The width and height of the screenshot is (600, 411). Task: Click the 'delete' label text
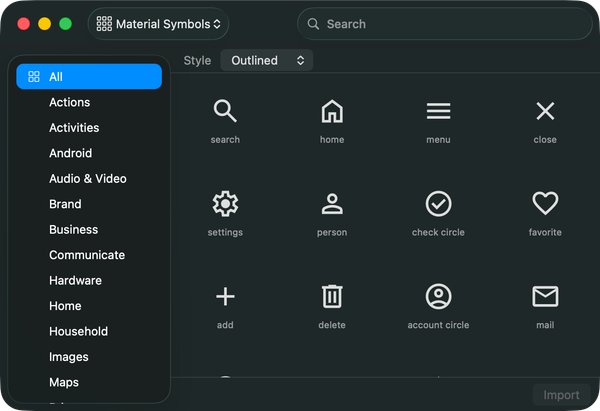click(x=332, y=325)
